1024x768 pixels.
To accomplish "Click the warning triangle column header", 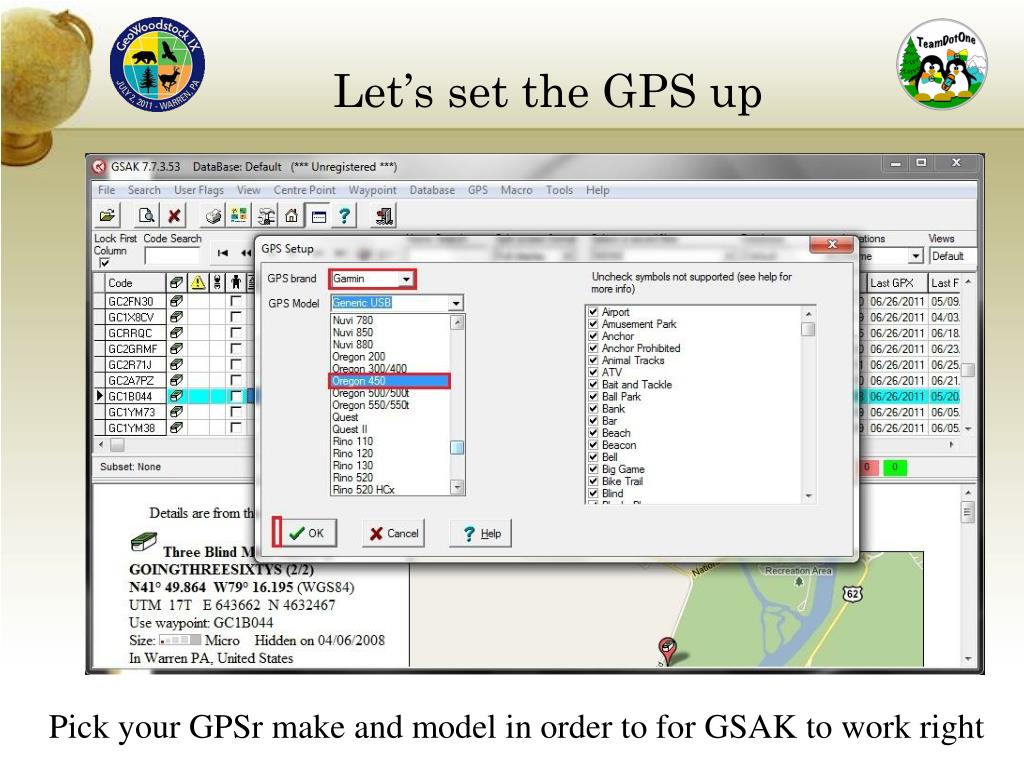I will (x=198, y=283).
